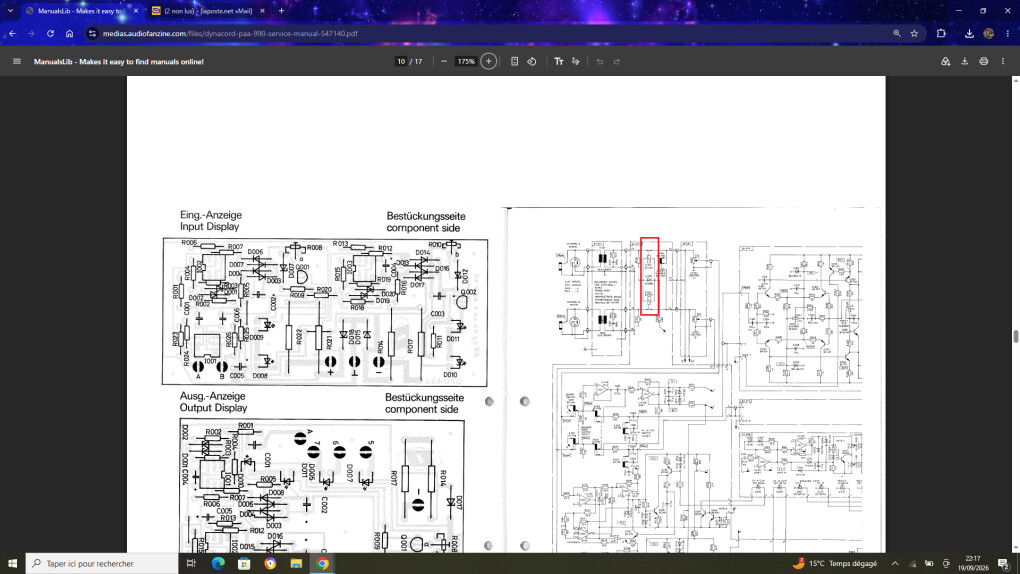
Task: Click the Chrome icon in taskbar
Action: pyautogui.click(x=323, y=564)
